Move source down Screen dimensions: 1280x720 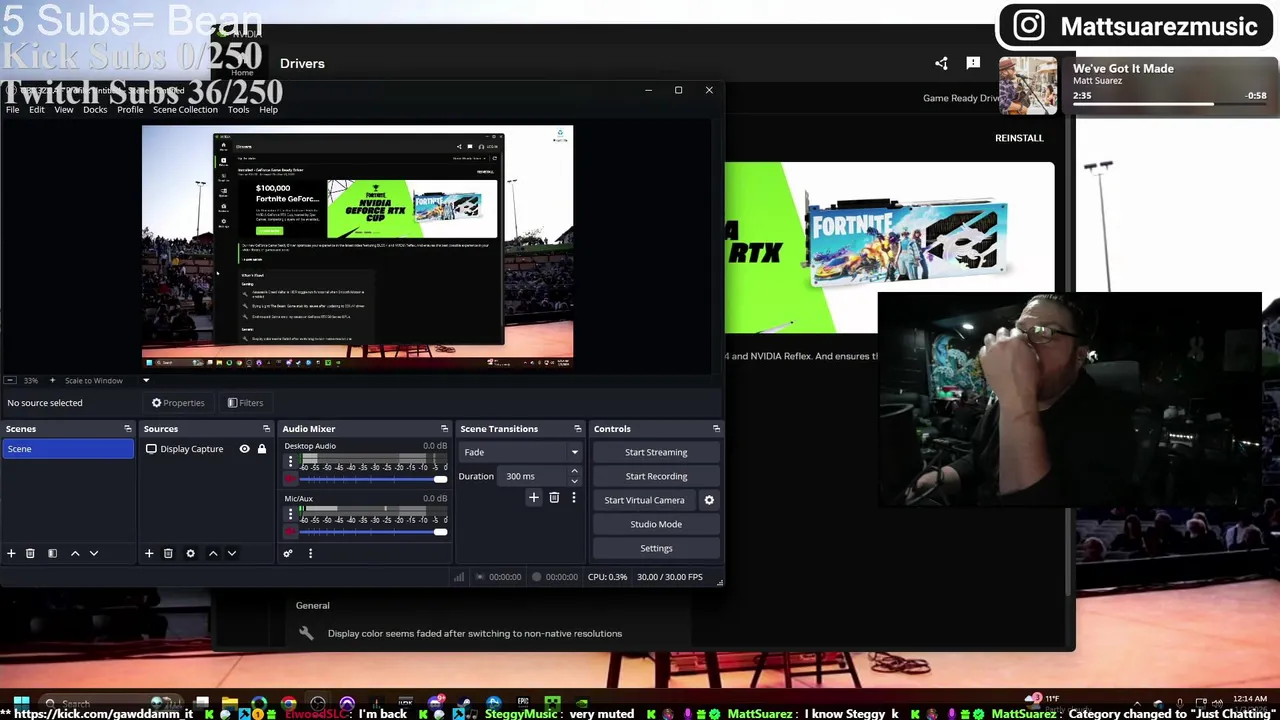[232, 553]
